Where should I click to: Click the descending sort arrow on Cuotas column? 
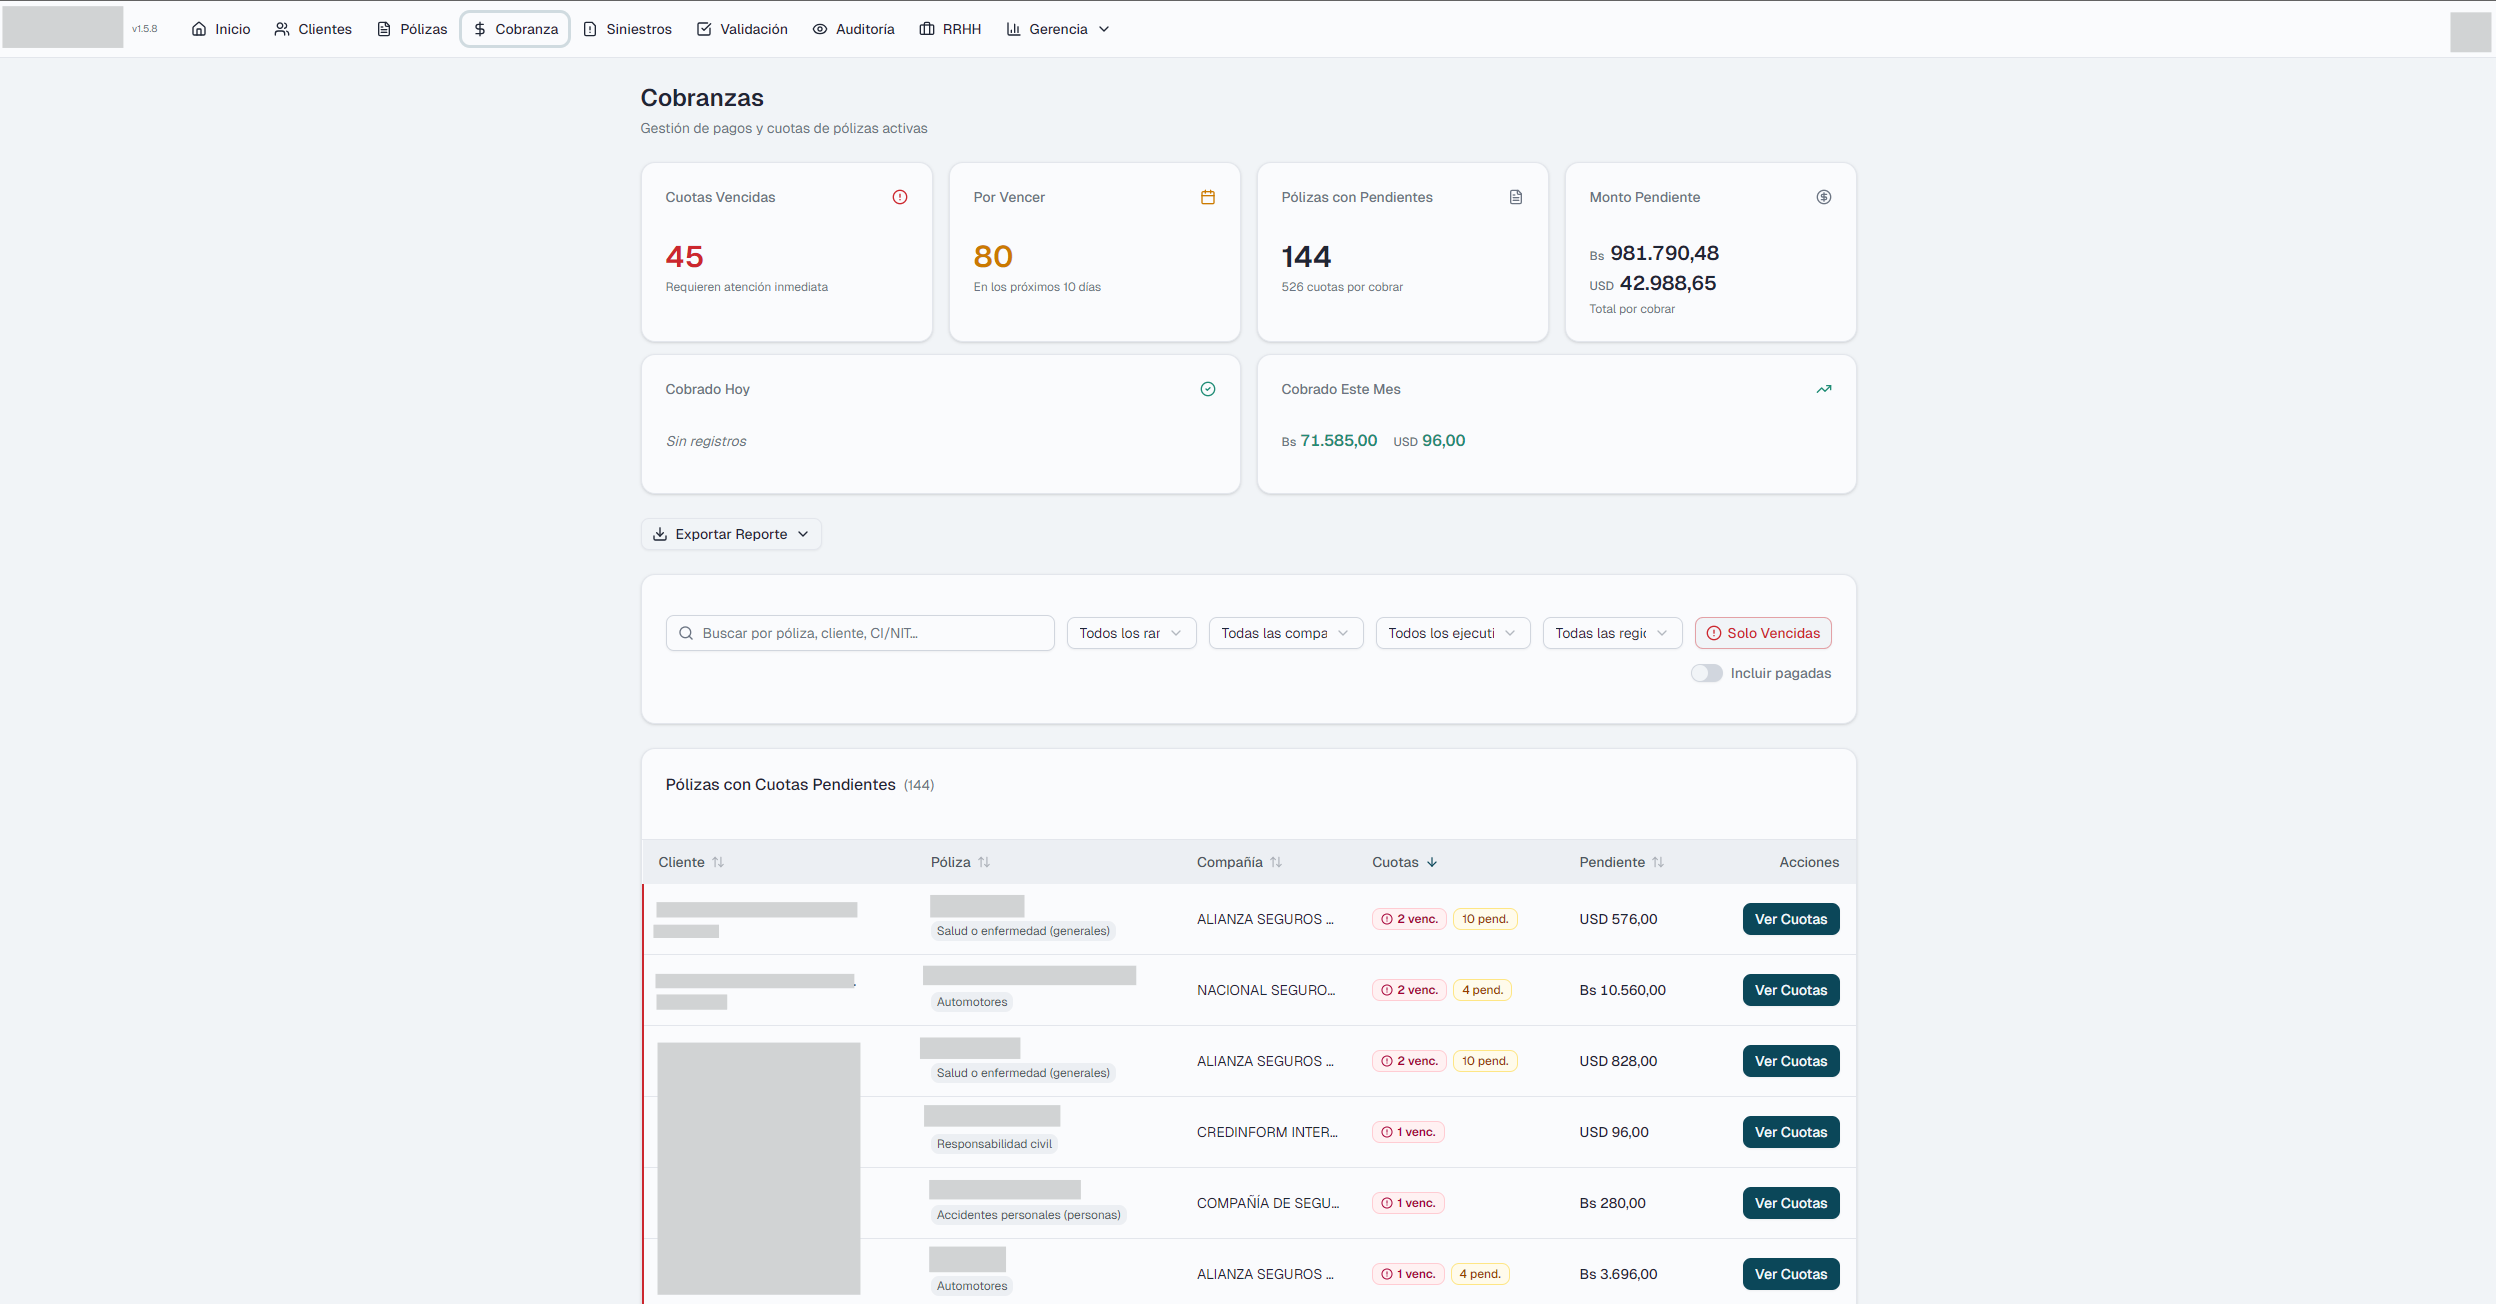[1432, 861]
